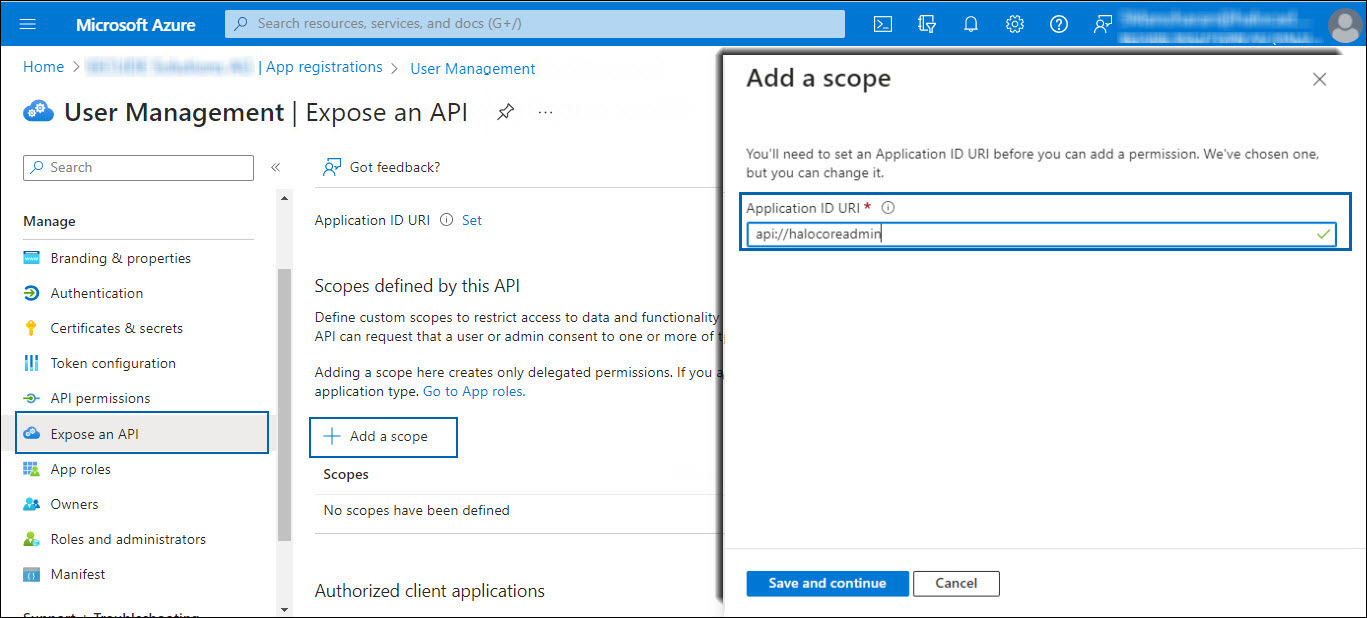Collapse the sidebar with the double chevrons
Screen dimensions: 1367x618
coord(276,168)
